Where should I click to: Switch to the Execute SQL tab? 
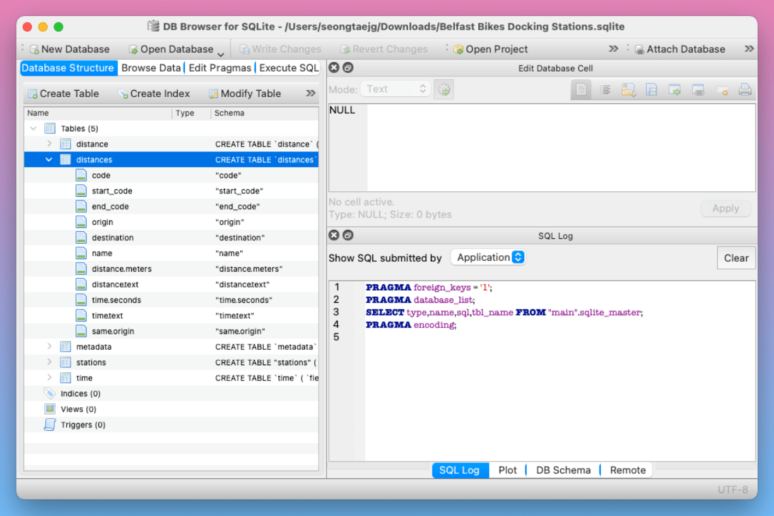(288, 68)
